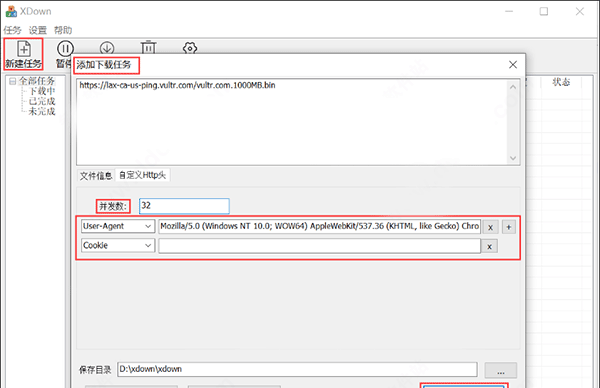Switch to the 文件信息 tab
This screenshot has width=600, height=388.
(x=96, y=175)
